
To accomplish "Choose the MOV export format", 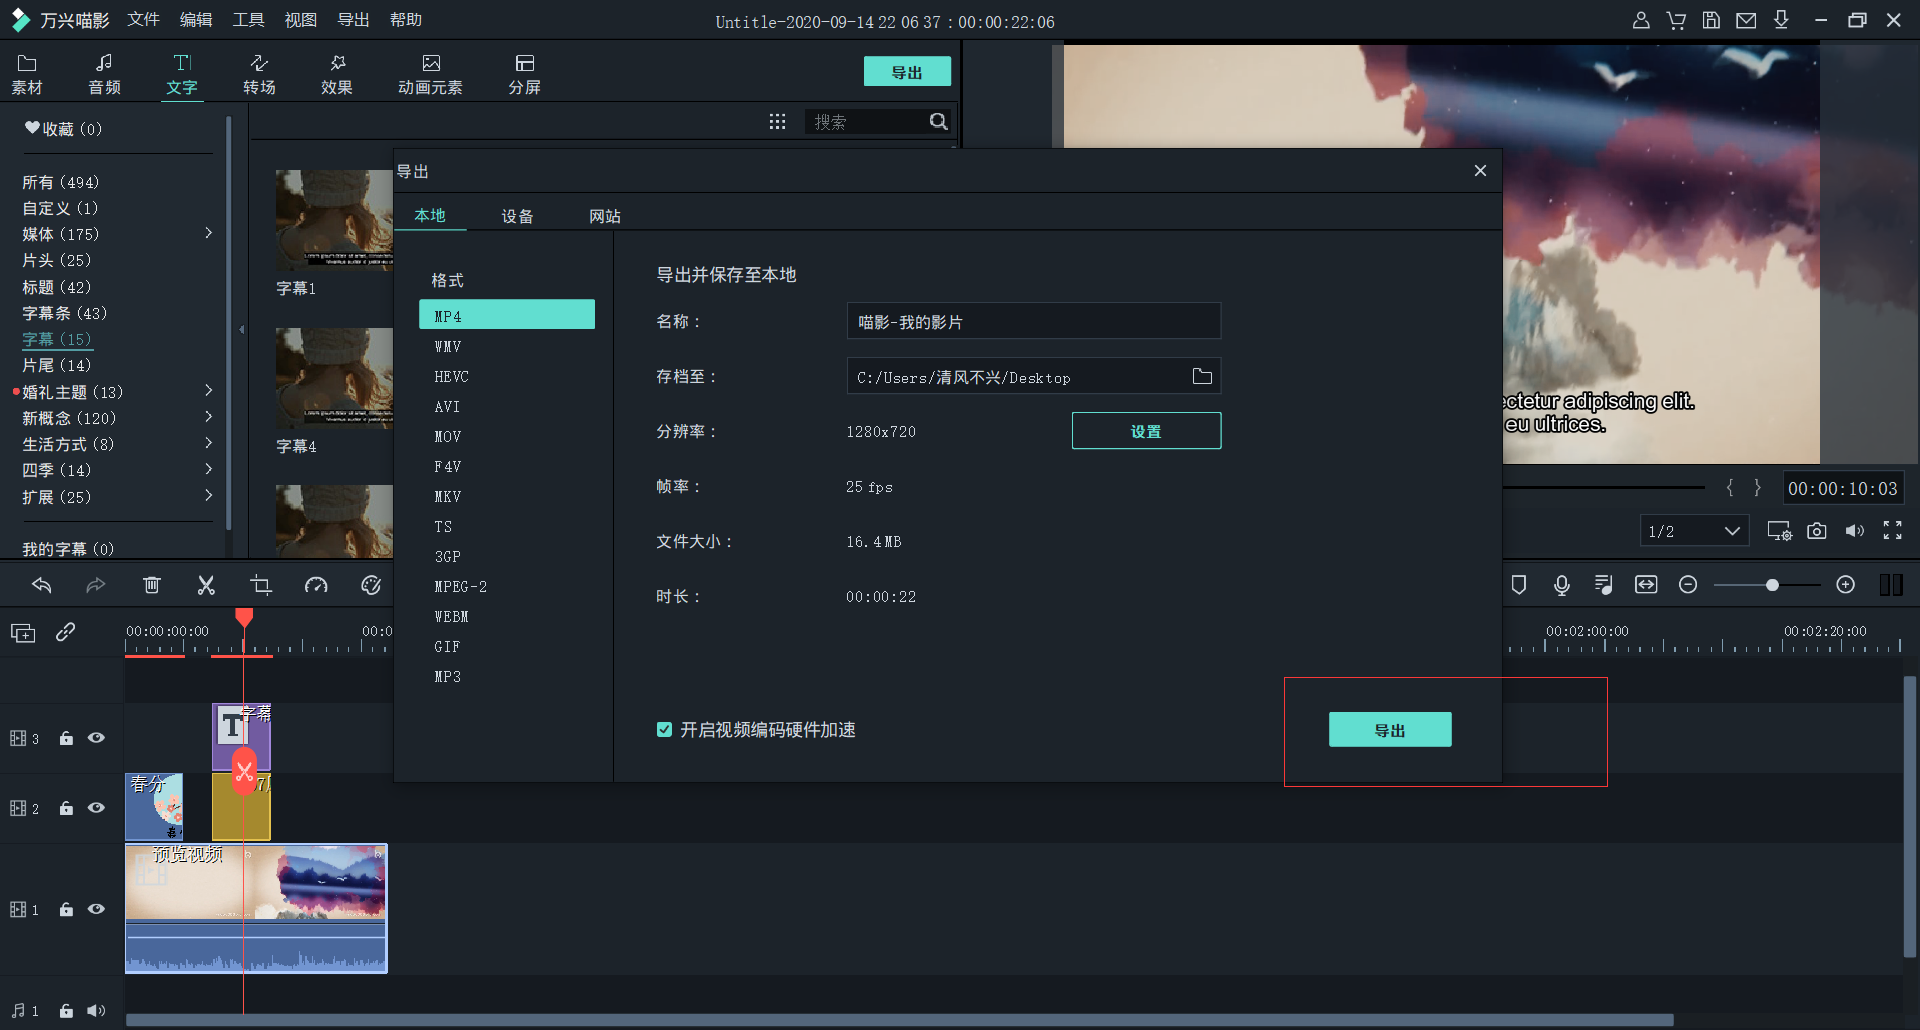I will [x=448, y=437].
